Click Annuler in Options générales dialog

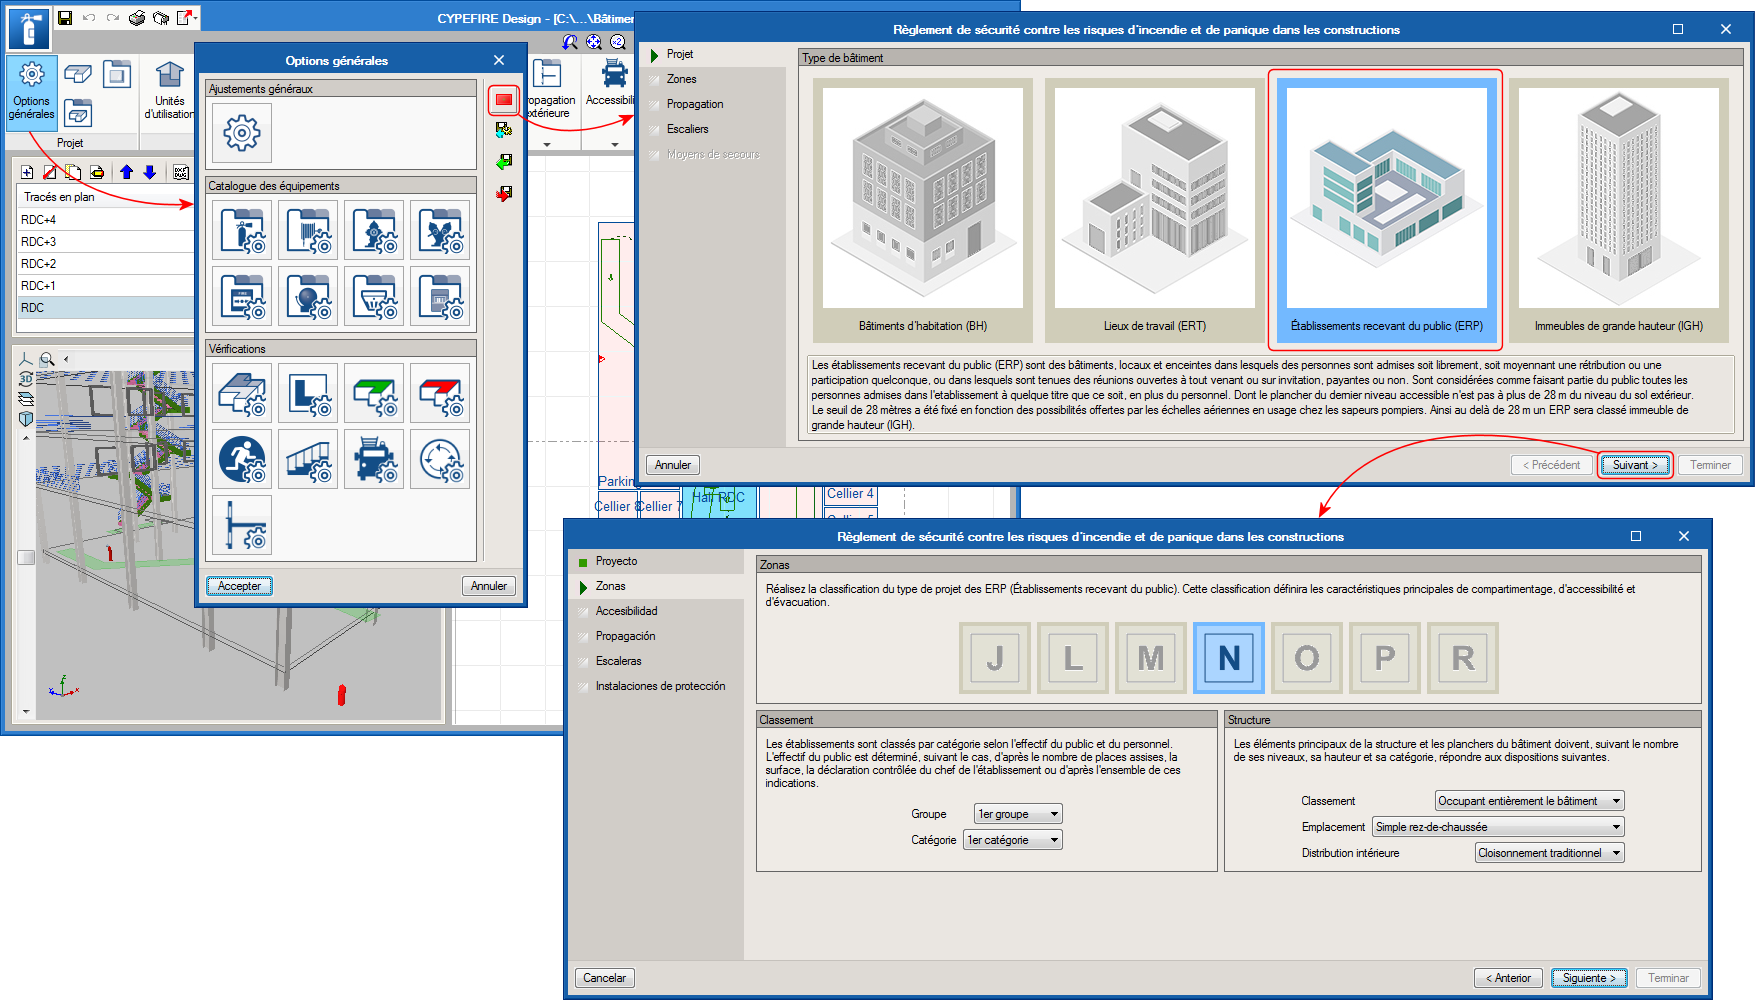(489, 586)
